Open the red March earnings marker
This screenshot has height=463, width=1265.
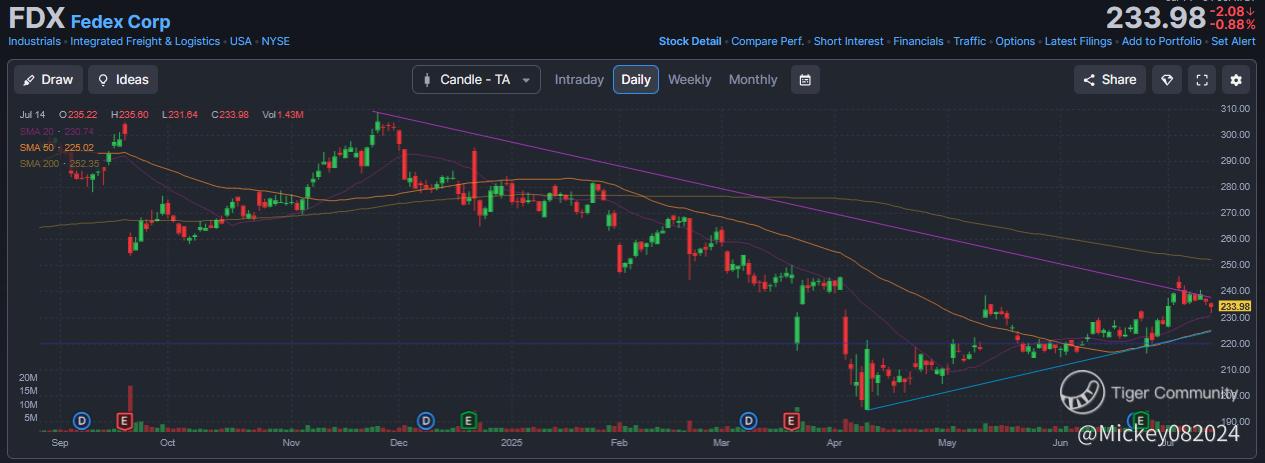pos(791,420)
